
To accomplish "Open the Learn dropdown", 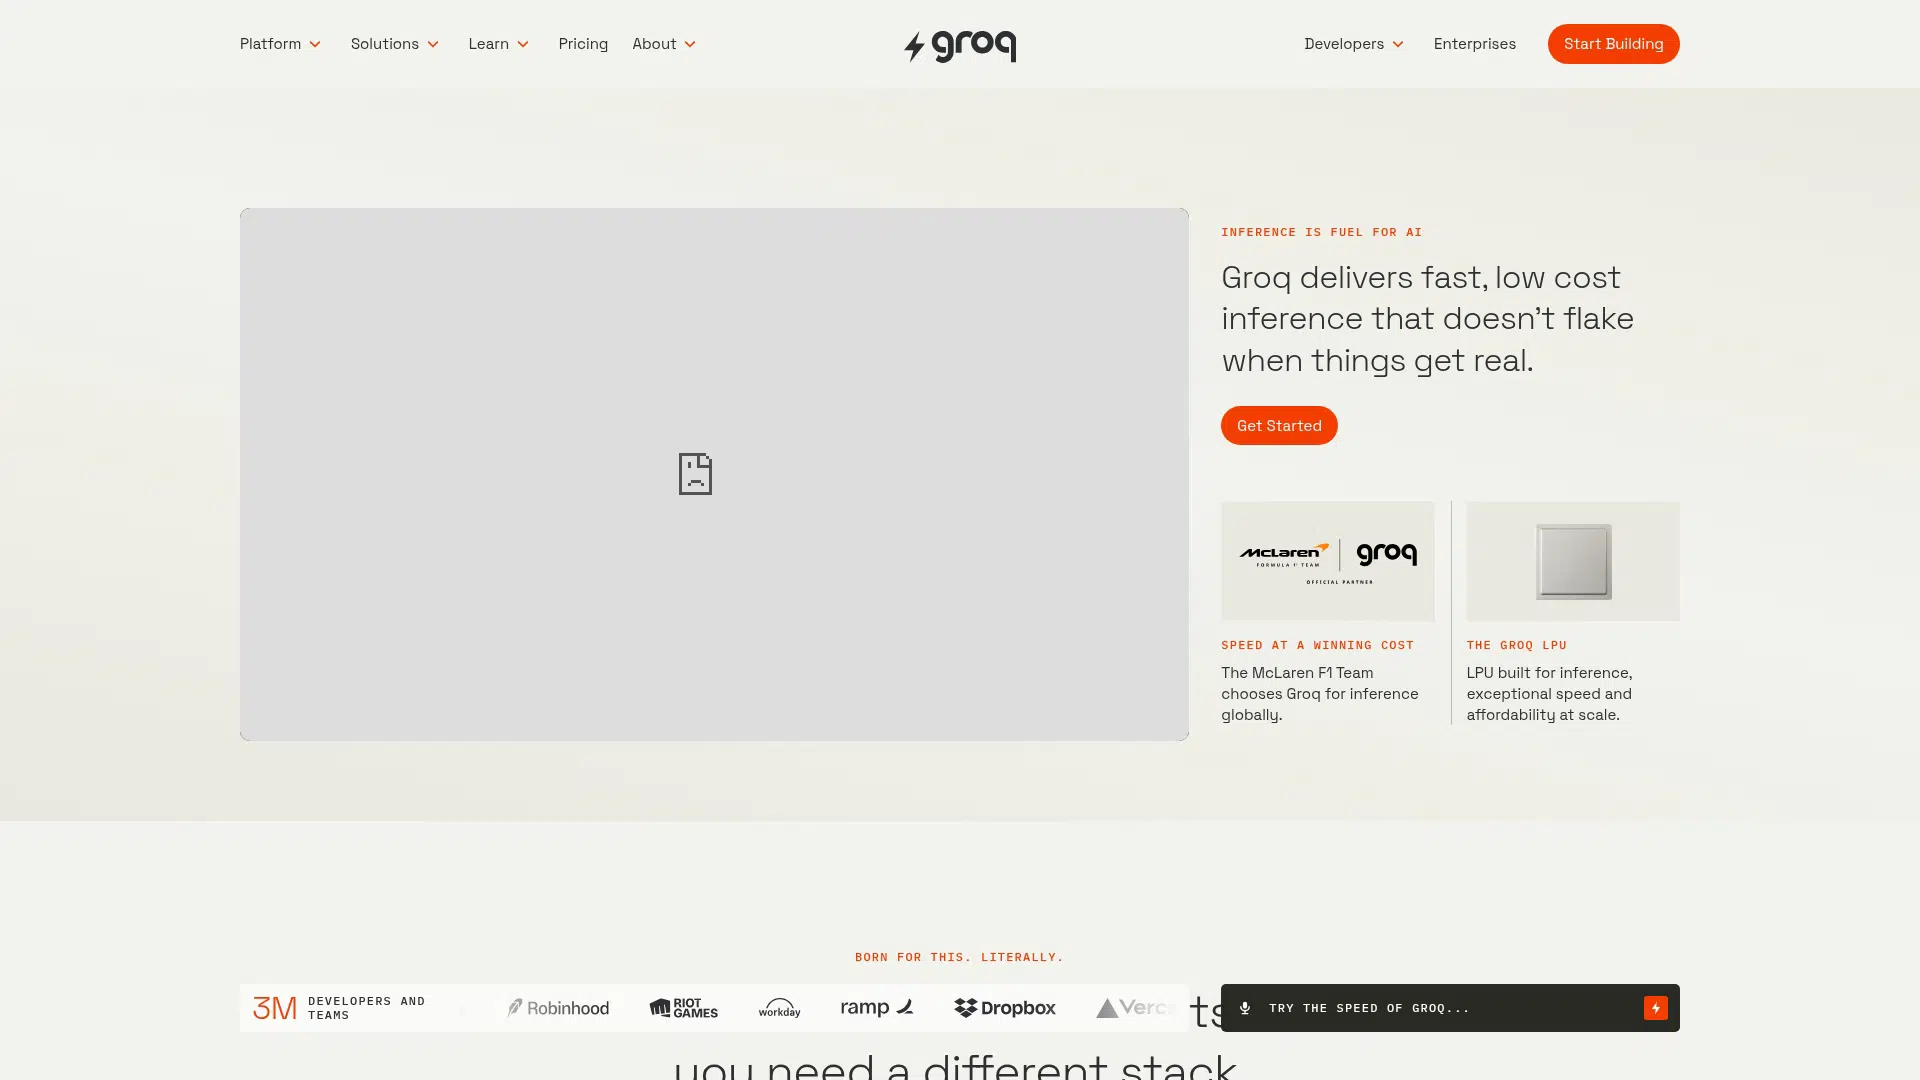I will click(499, 44).
